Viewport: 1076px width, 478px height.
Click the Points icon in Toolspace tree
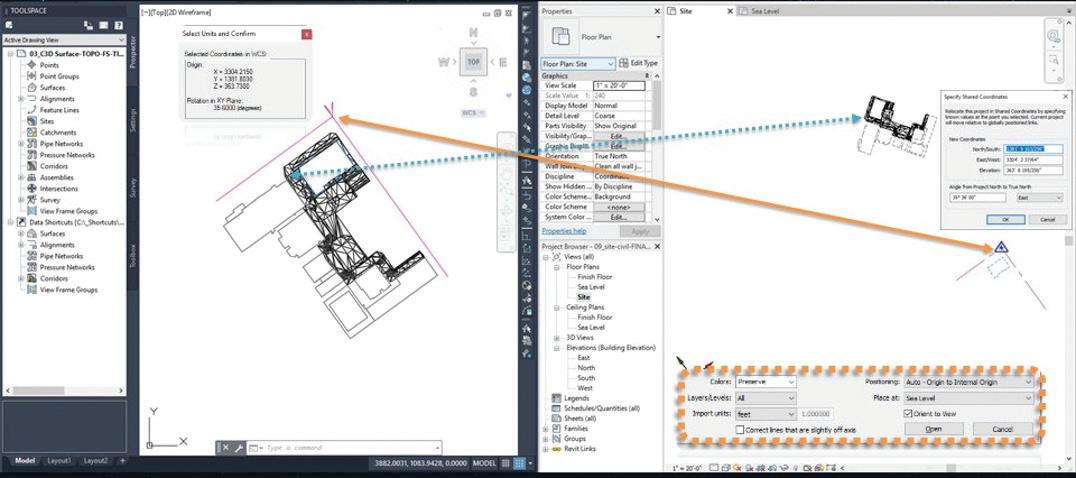pos(32,64)
